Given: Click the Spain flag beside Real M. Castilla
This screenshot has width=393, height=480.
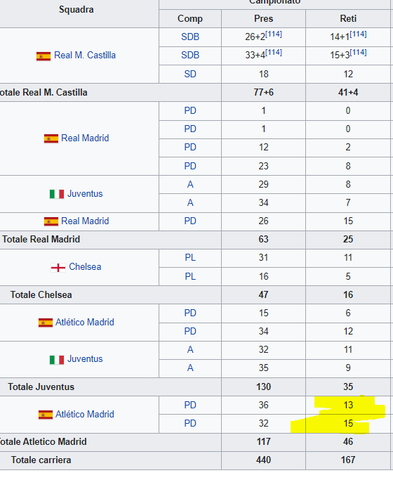Looking at the screenshot, I should [x=43, y=56].
